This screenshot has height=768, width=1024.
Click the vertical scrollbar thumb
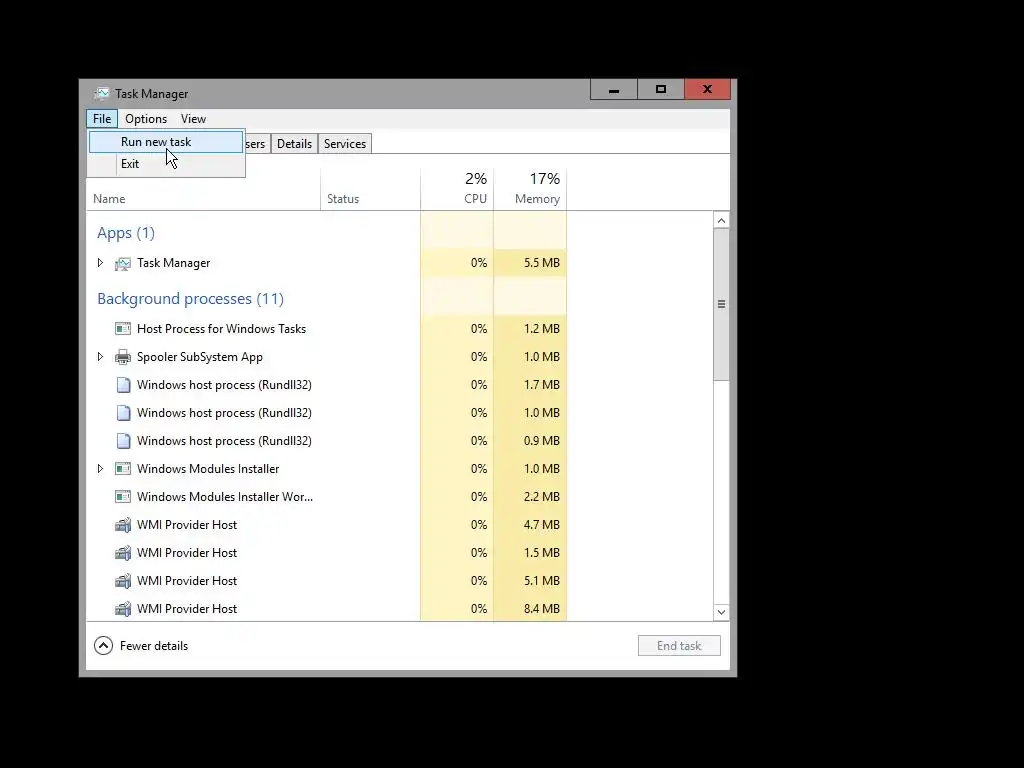[x=721, y=304]
